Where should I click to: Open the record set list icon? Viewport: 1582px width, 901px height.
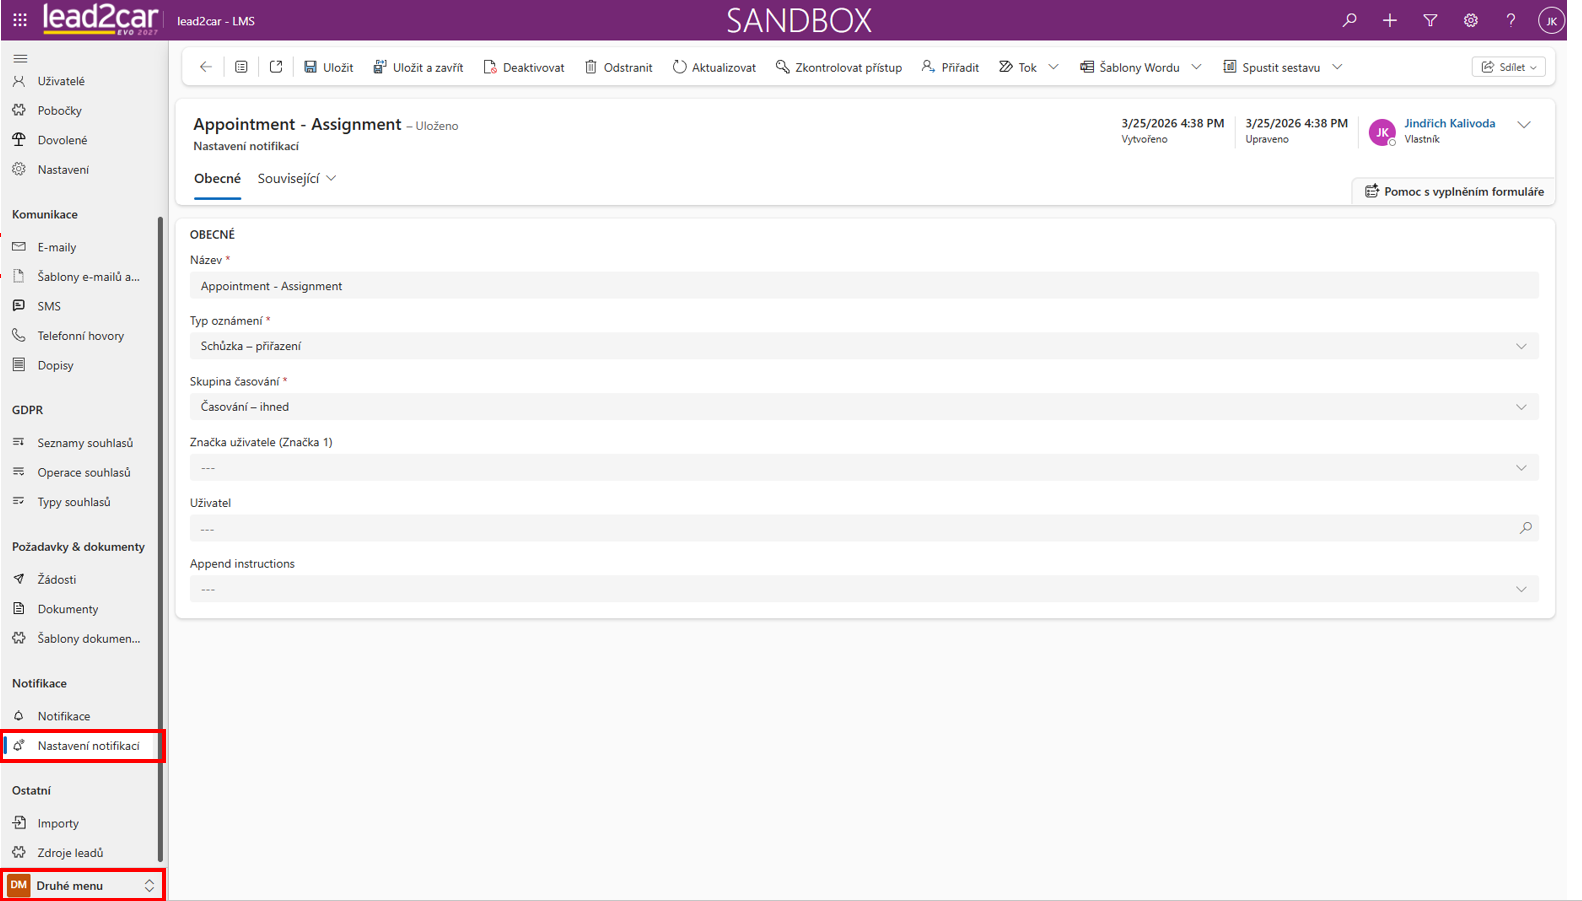click(241, 67)
